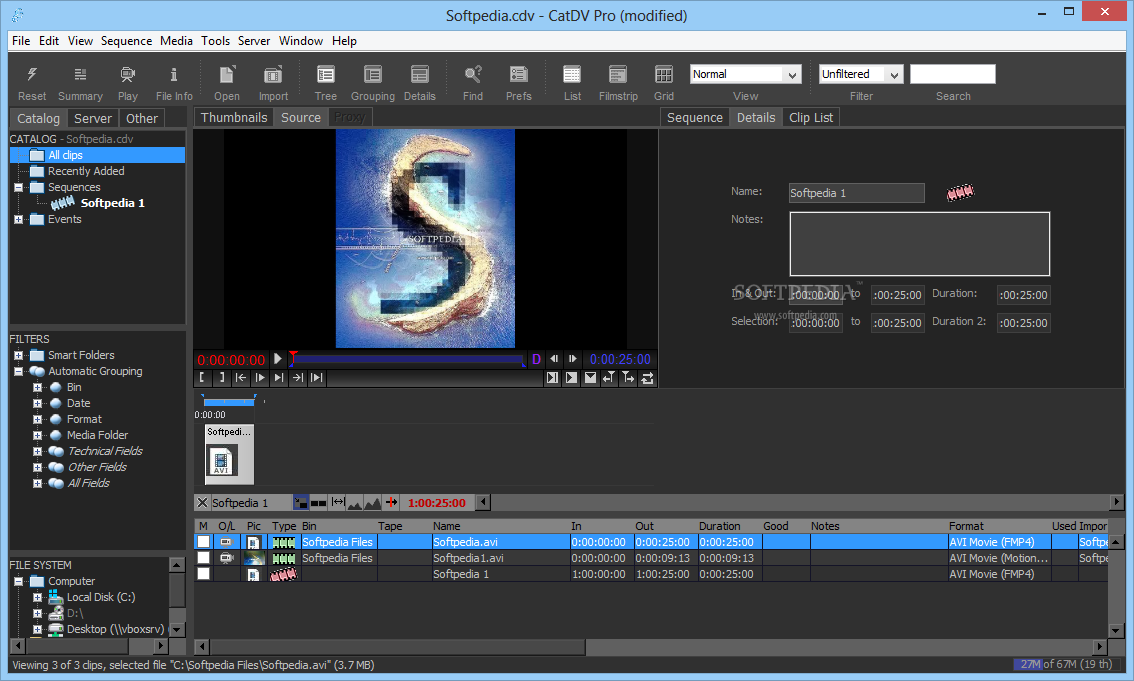
Task: Select the Softpedia 1 sequence in tree
Action: coord(112,203)
